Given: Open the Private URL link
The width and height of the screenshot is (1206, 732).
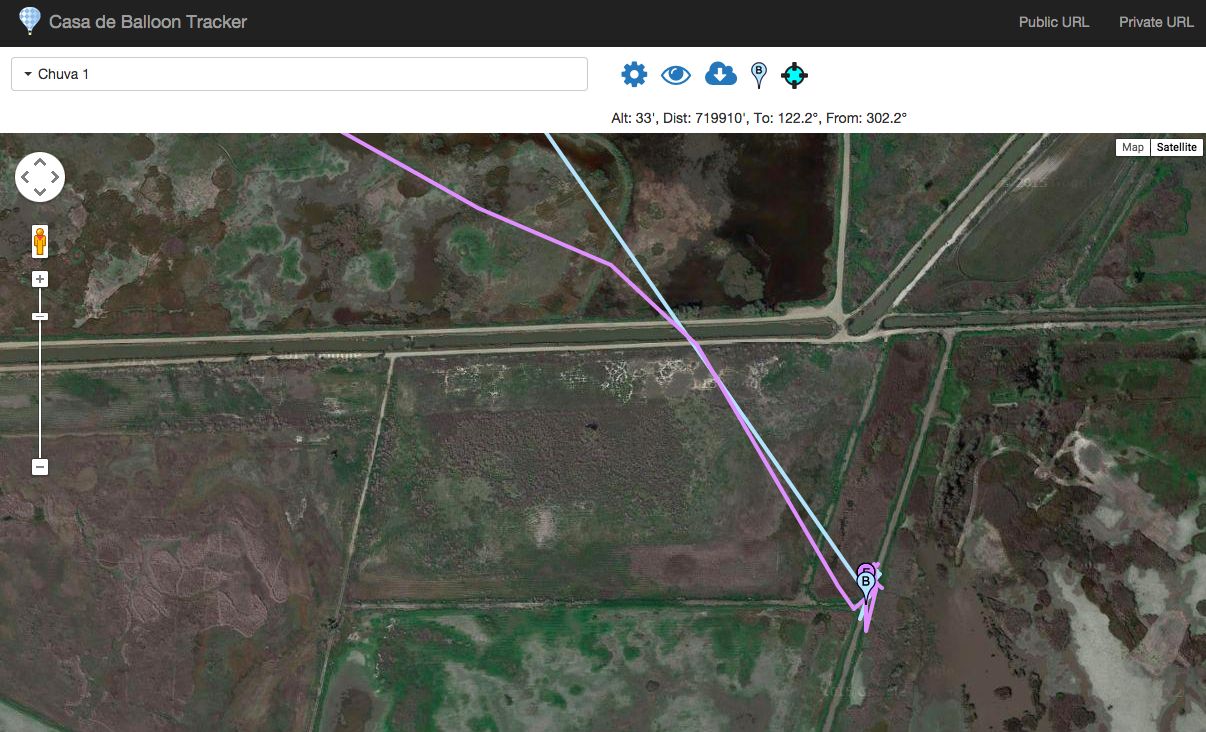Looking at the screenshot, I should [1156, 21].
